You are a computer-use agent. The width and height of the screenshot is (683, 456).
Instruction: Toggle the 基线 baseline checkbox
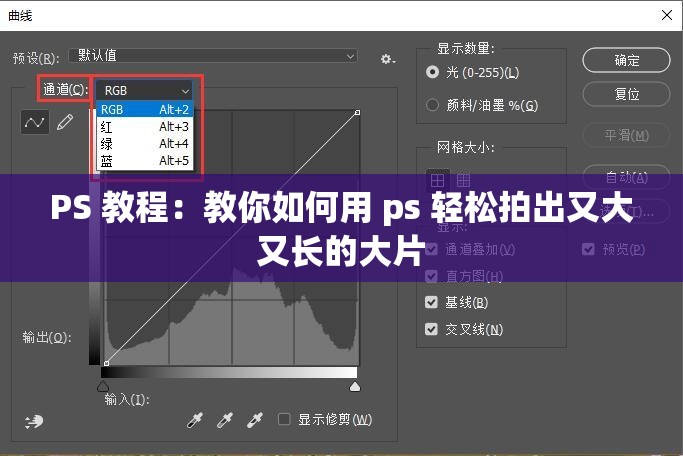point(431,302)
